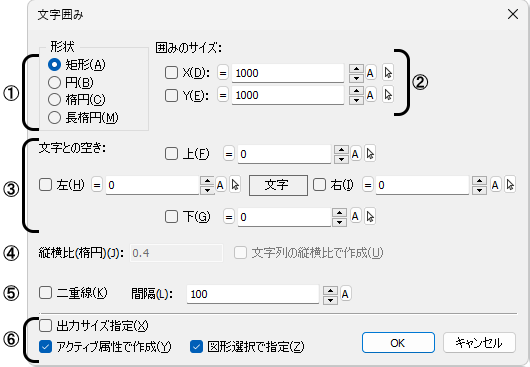The height and width of the screenshot is (367, 530).
Task: Click the equals icon before 下(G) value
Action: [229, 217]
